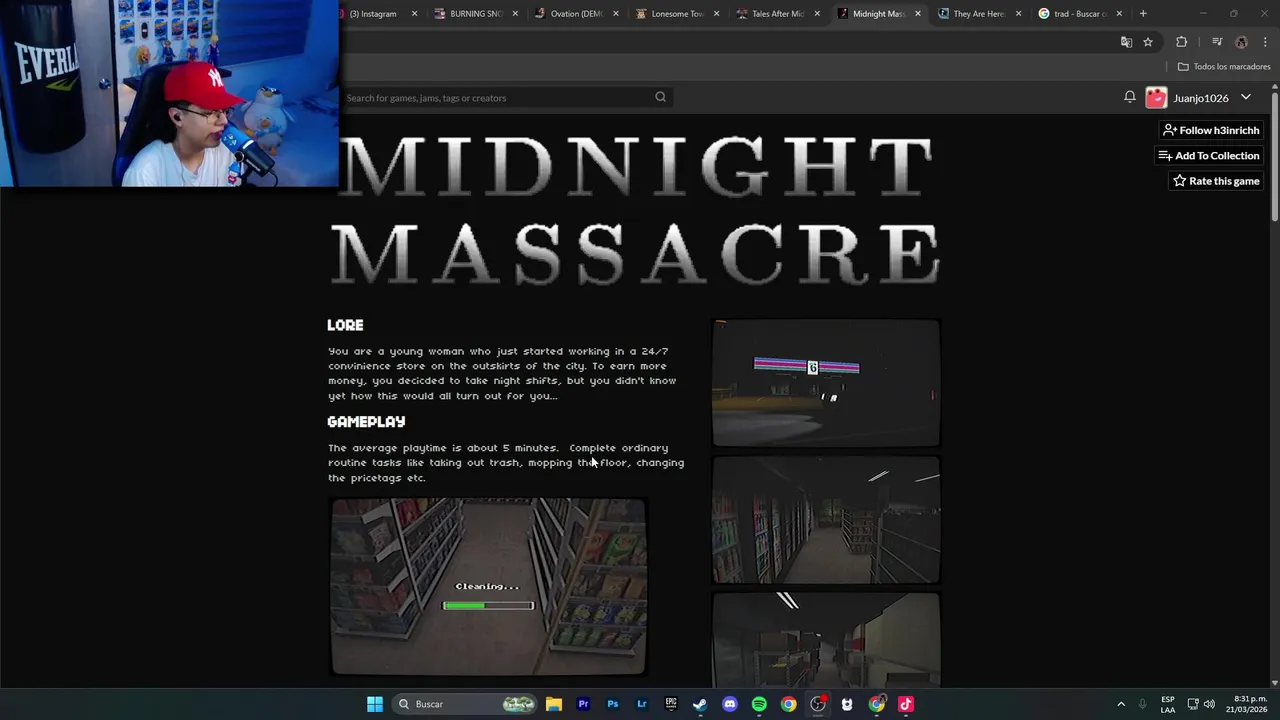Open the partly visible third screenshot thumbnail
This screenshot has height=720, width=1280.
[826, 640]
